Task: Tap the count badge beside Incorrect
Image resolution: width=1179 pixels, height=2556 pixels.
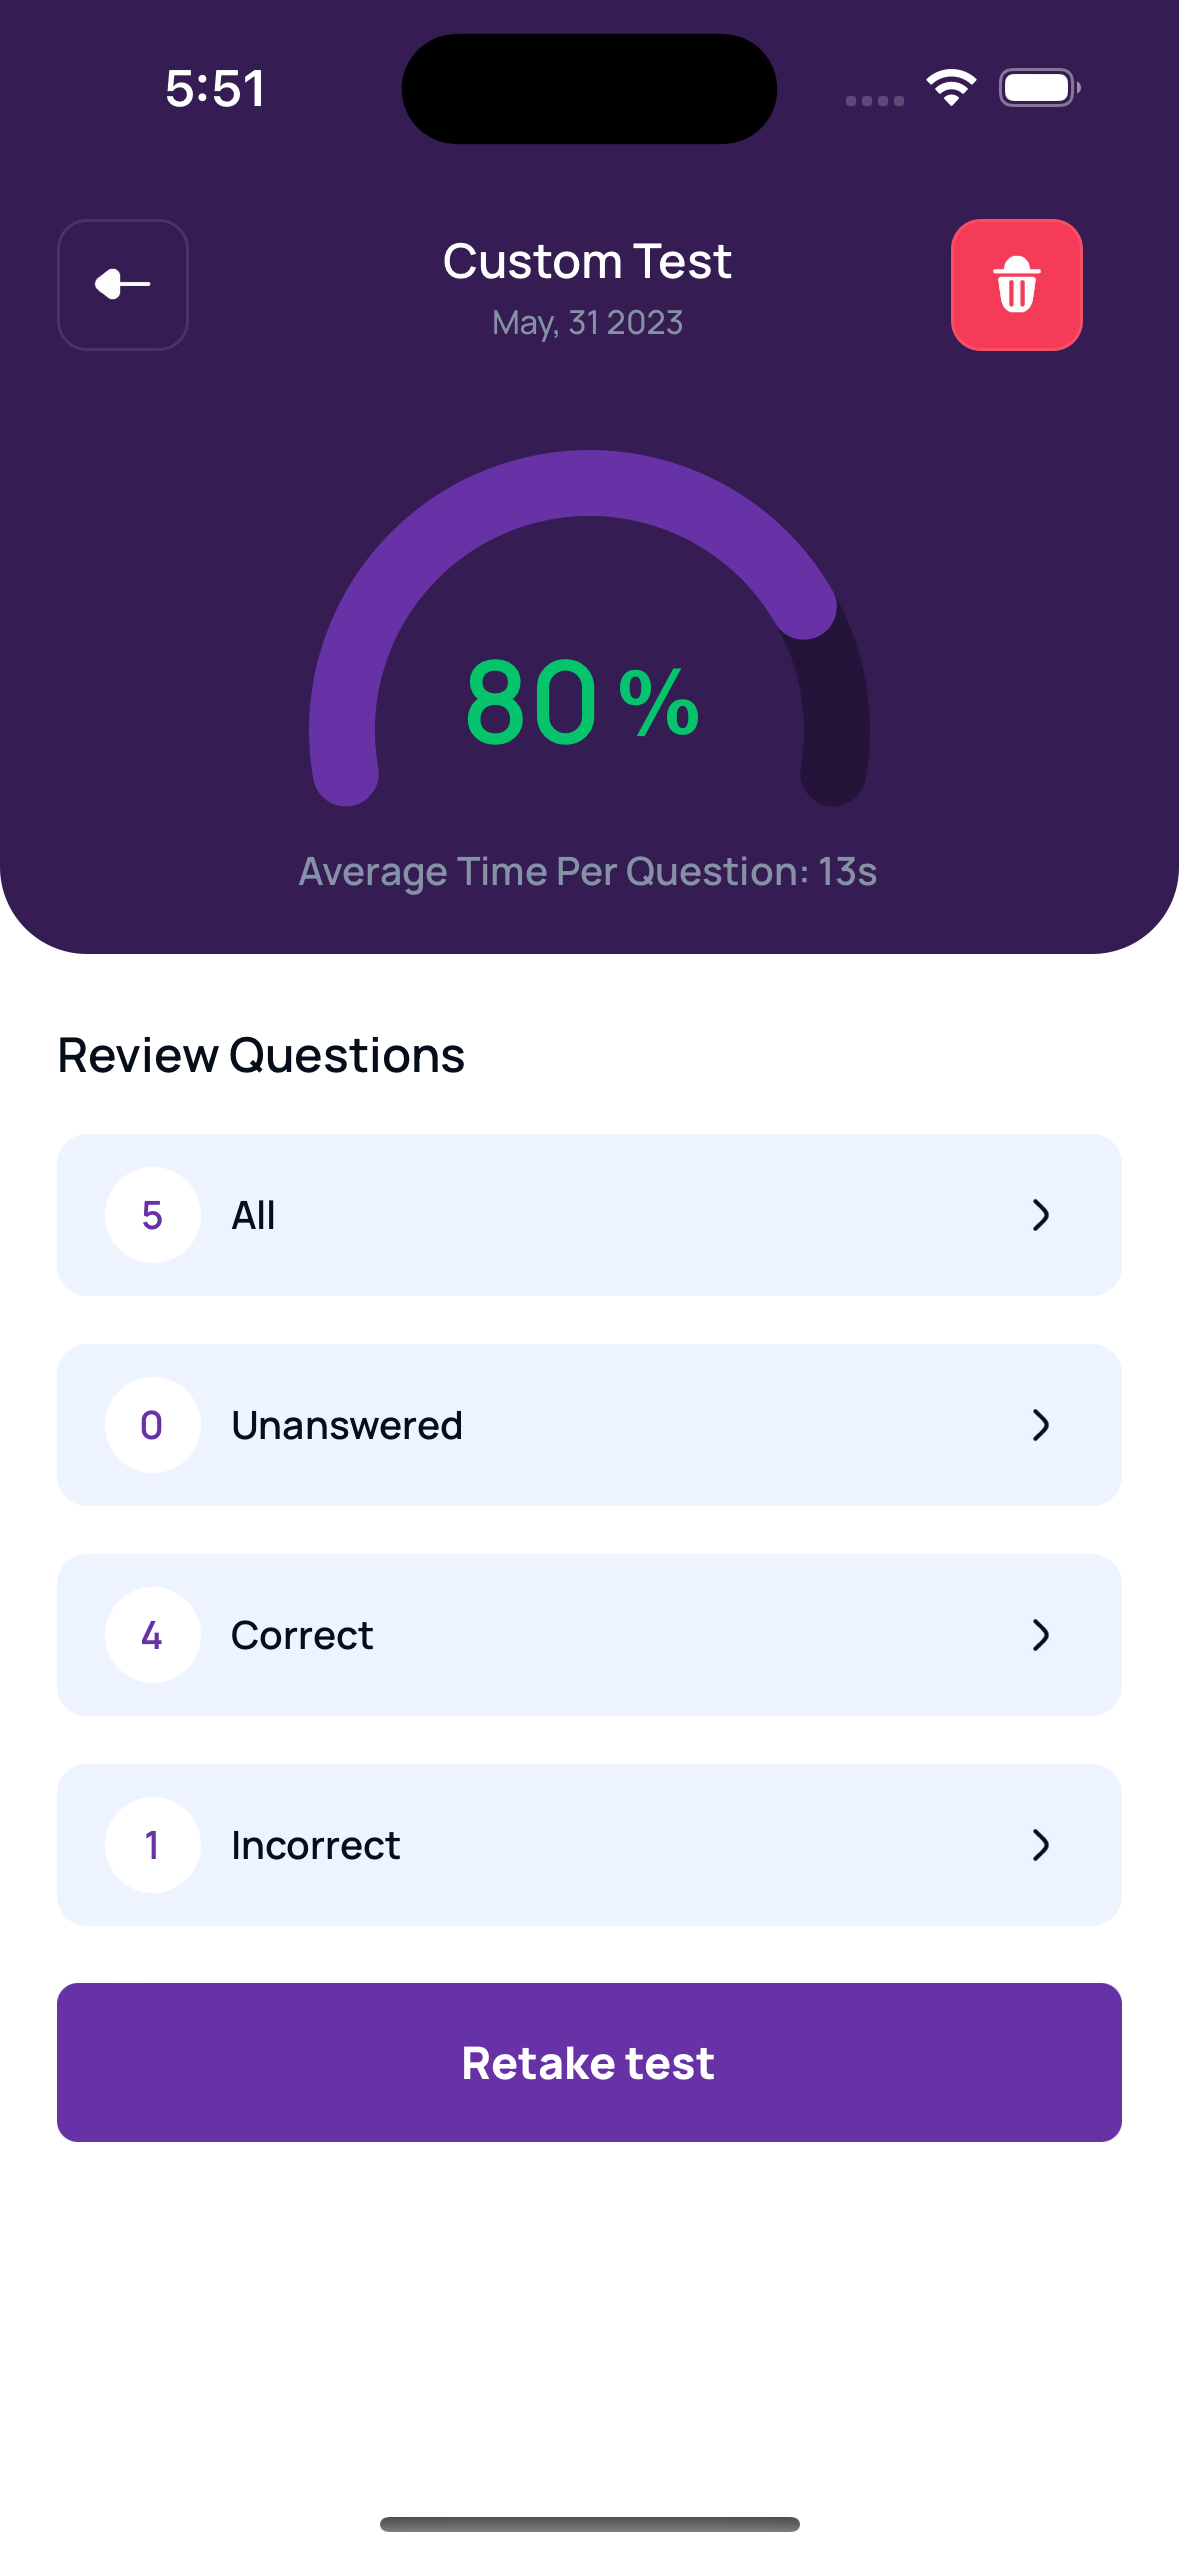Action: 151,1845
